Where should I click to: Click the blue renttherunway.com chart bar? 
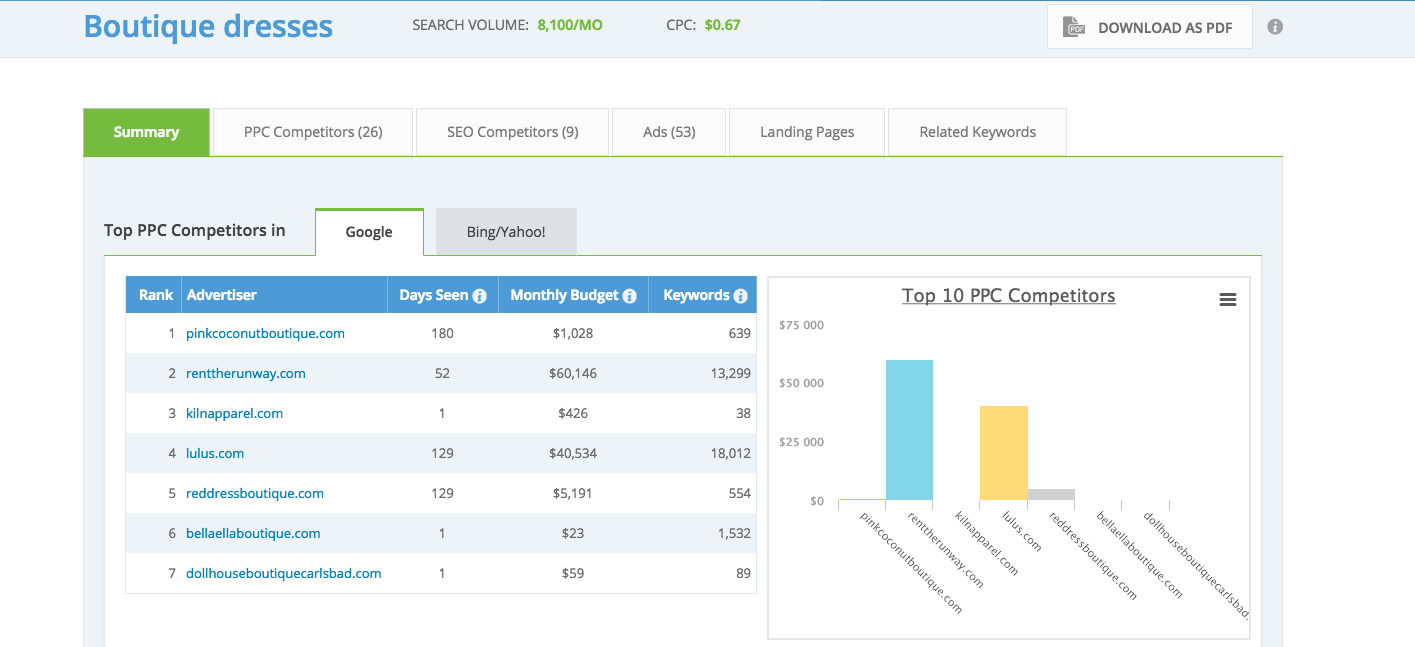pos(909,430)
